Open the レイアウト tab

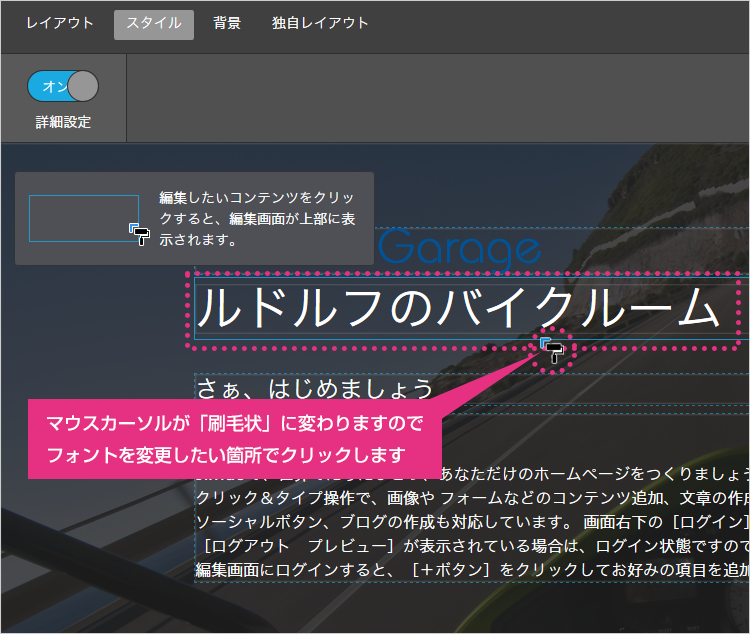point(60,23)
